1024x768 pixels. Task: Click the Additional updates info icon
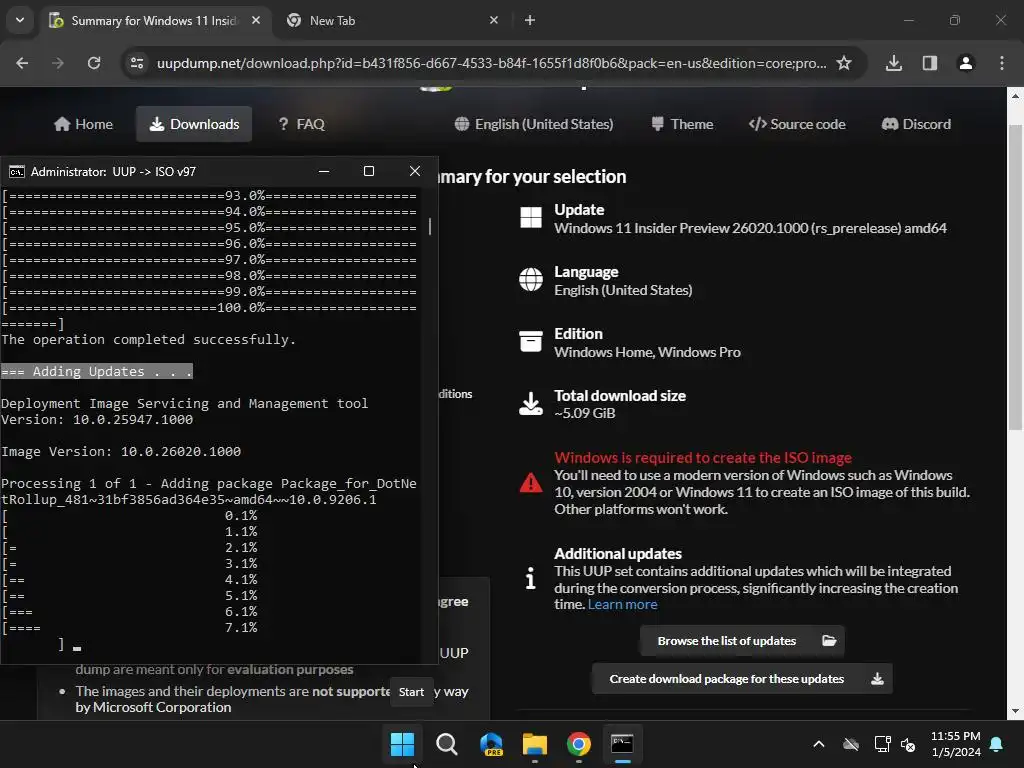click(x=530, y=578)
